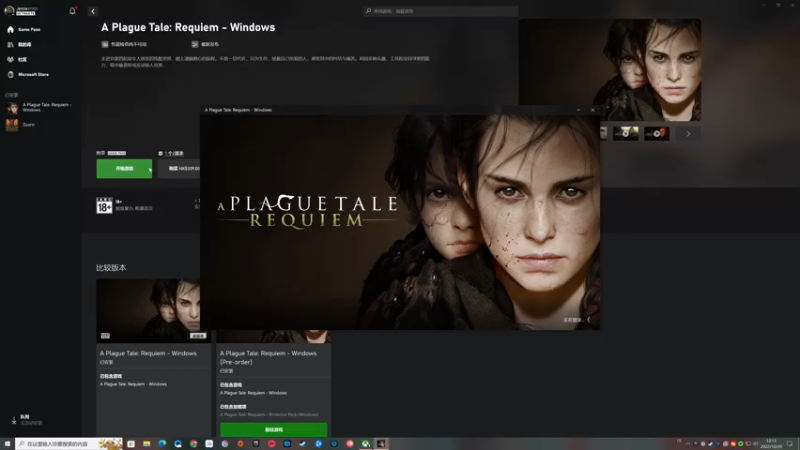Click green button on Pre-order edition card
The image size is (800, 450).
pyautogui.click(x=273, y=430)
